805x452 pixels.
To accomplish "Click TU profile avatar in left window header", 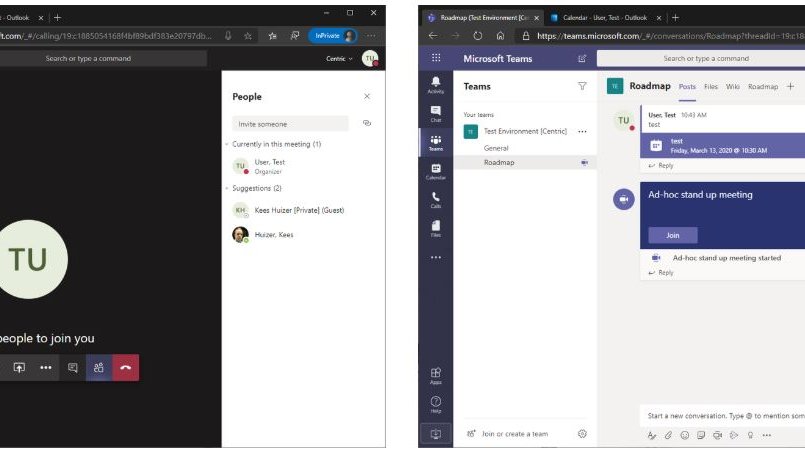I will [370, 59].
